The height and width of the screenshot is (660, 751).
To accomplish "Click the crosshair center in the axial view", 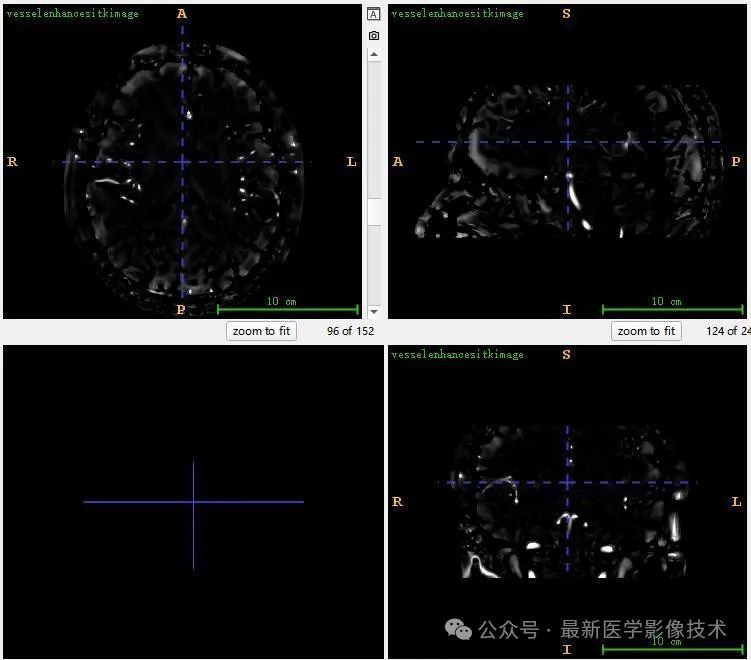I will pos(182,162).
